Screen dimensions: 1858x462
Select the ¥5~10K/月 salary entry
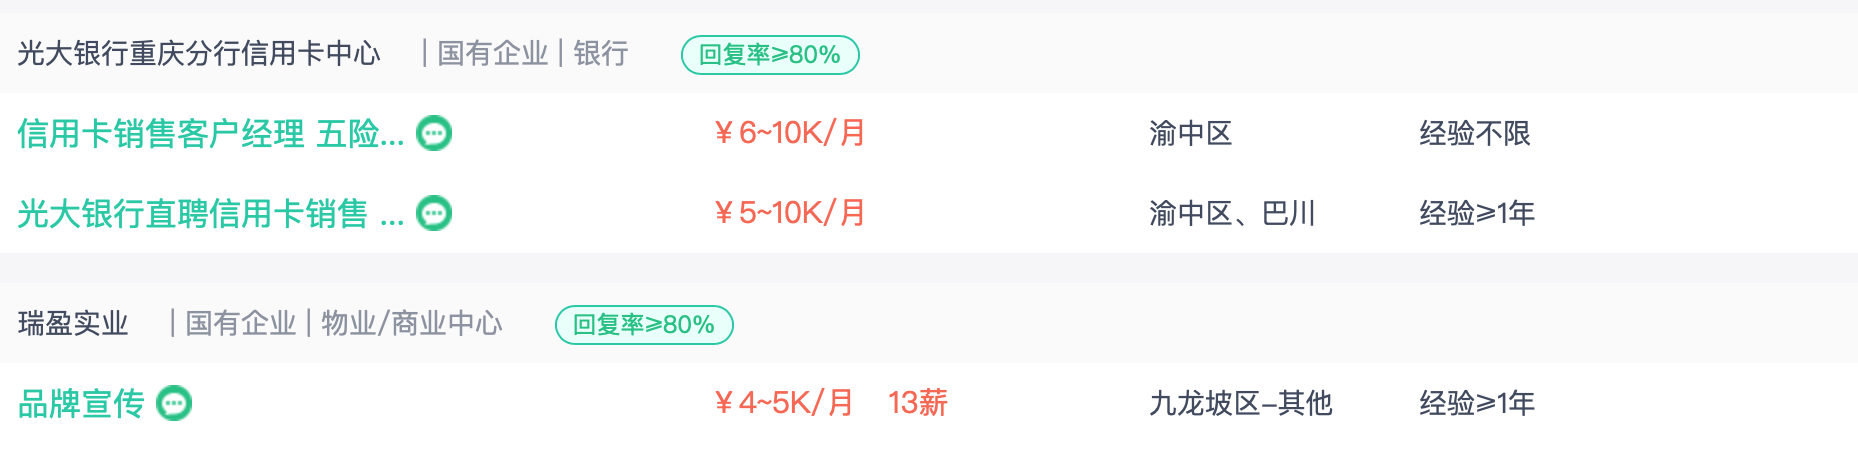click(x=790, y=213)
